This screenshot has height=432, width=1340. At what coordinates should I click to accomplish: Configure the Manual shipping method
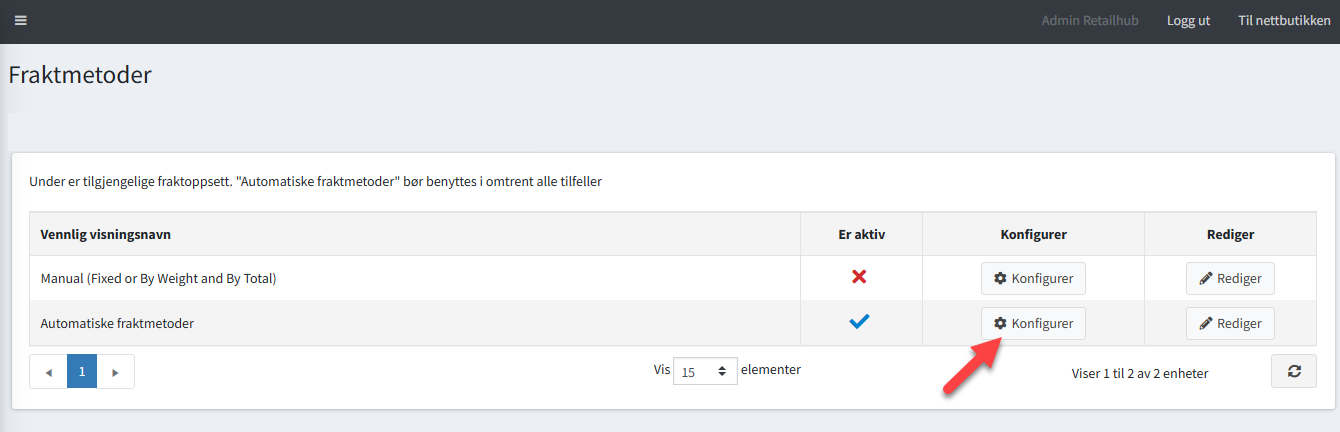click(1032, 278)
